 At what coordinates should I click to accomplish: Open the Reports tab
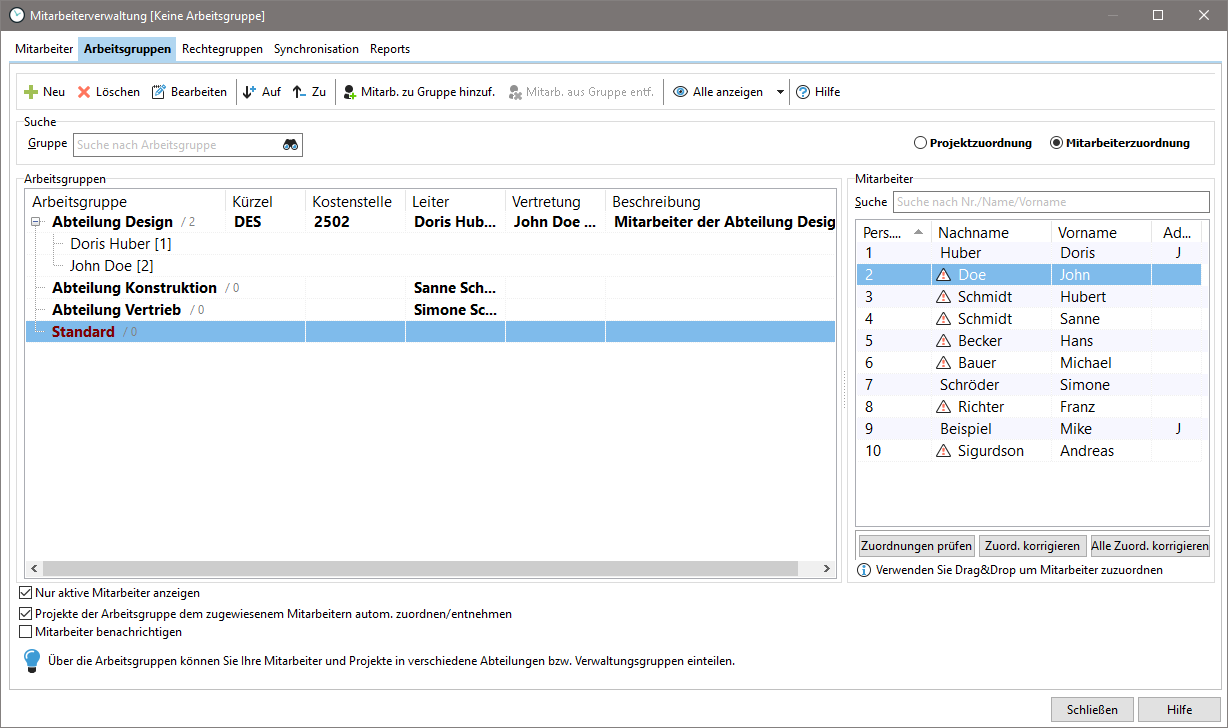[x=389, y=49]
